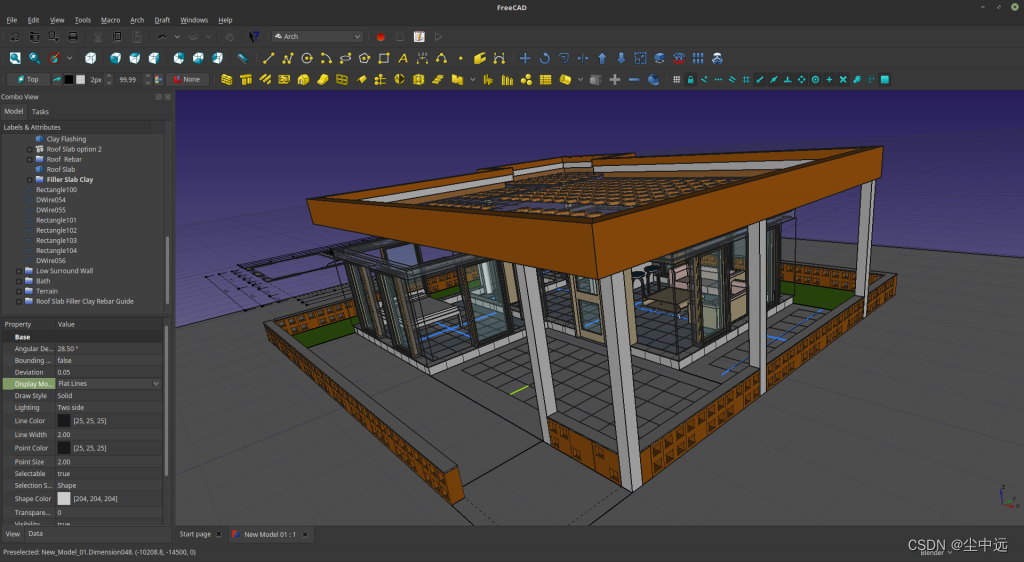Select the Draft Polyline wire tool
The width and height of the screenshot is (1024, 562).
tap(287, 58)
